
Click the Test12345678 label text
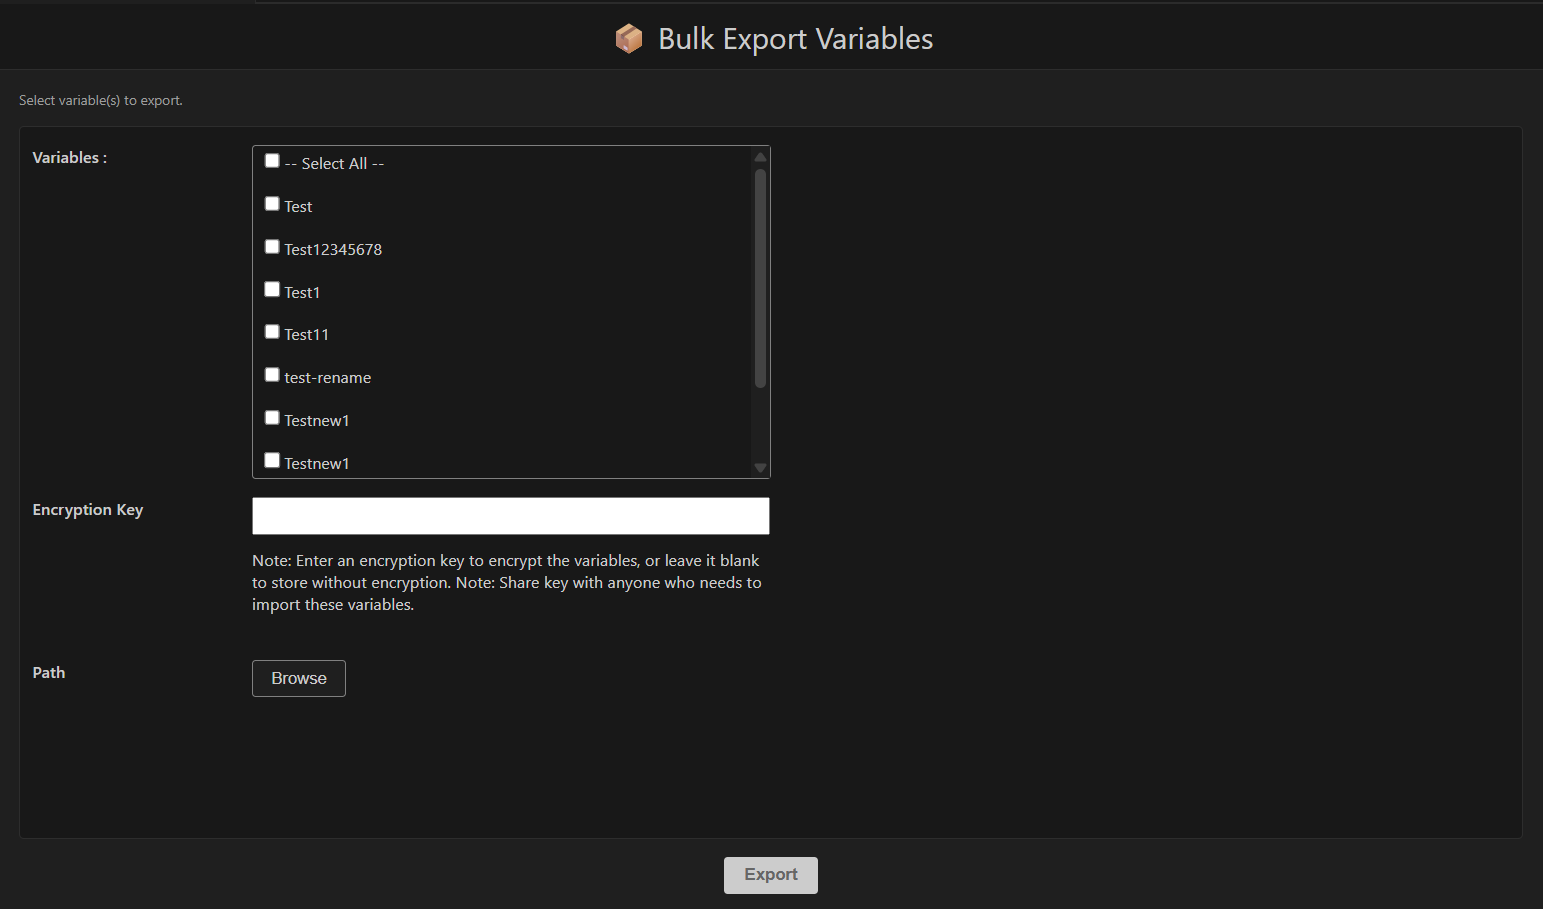tap(333, 250)
